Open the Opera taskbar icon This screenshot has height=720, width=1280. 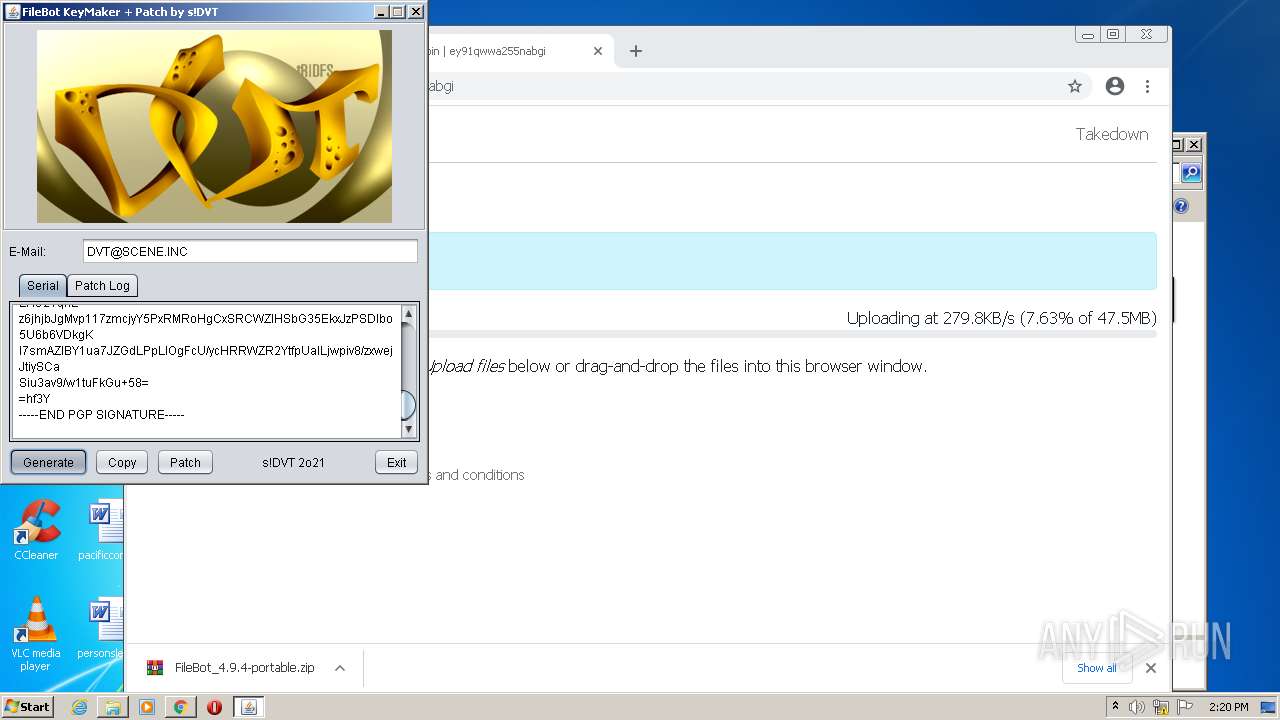click(x=214, y=707)
